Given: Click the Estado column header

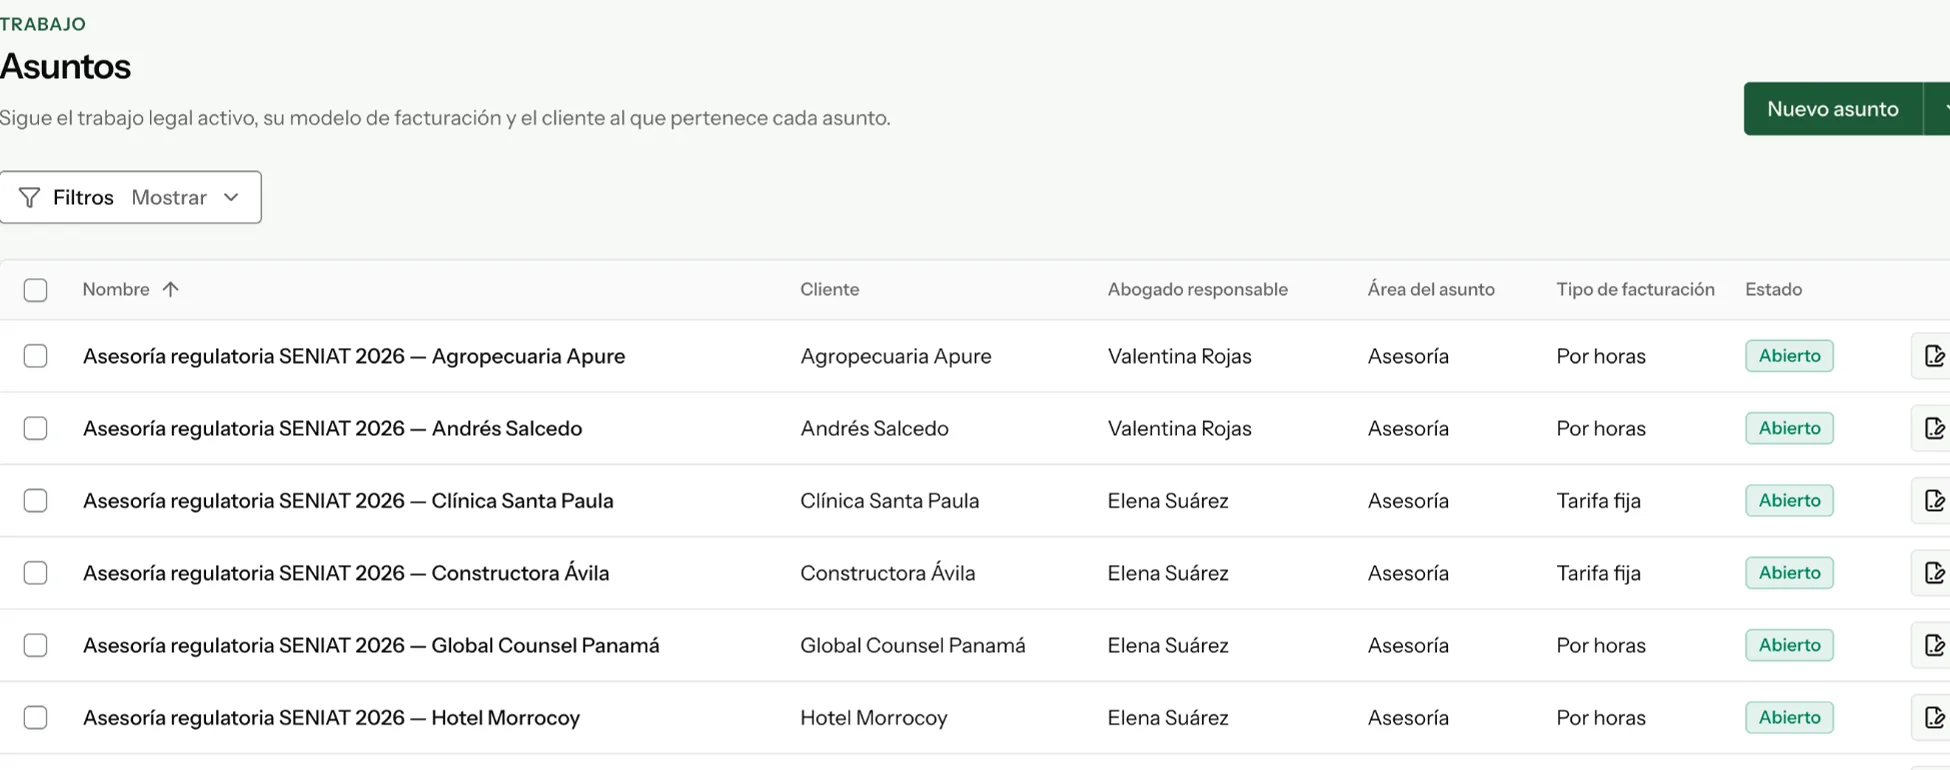Looking at the screenshot, I should click(x=1773, y=289).
